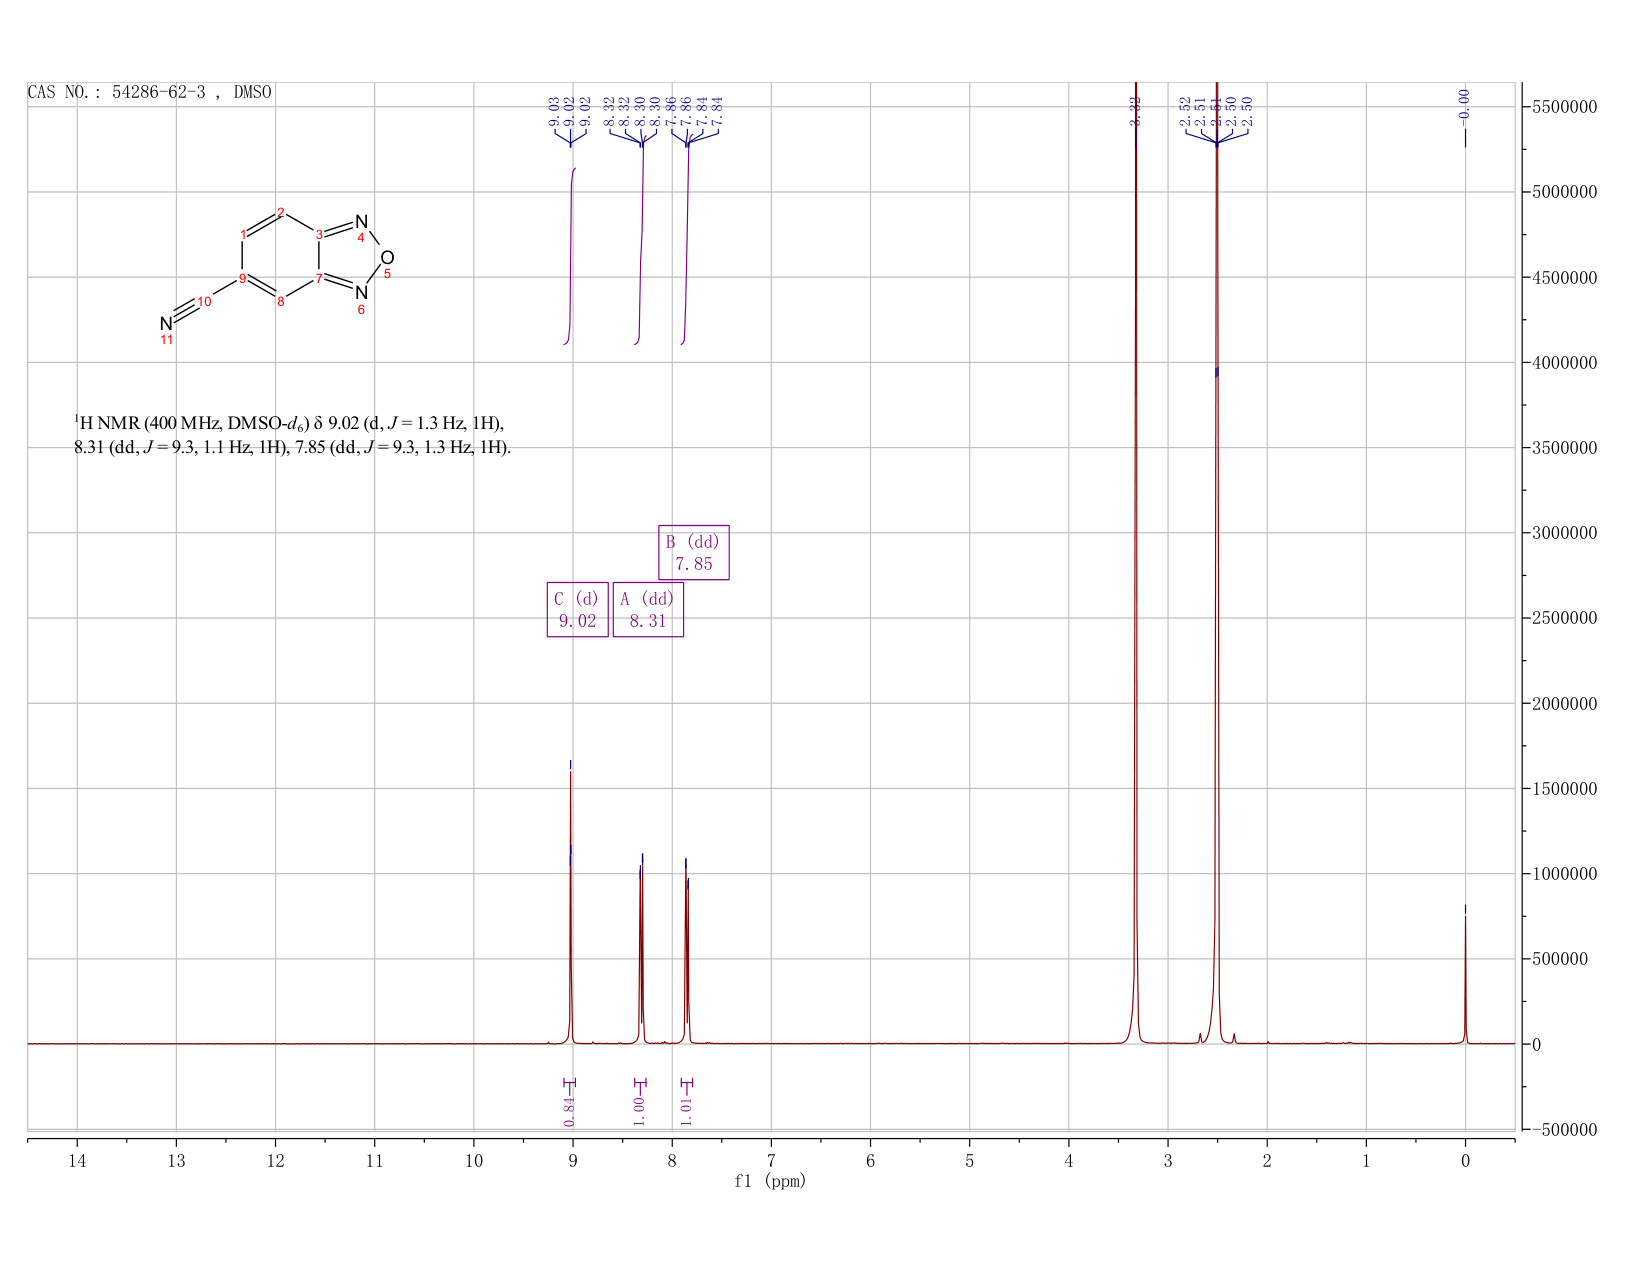Screen dimensions: 1650x1275
Task: Click the integral curve above the 8.31 peak
Action: click(641, 250)
